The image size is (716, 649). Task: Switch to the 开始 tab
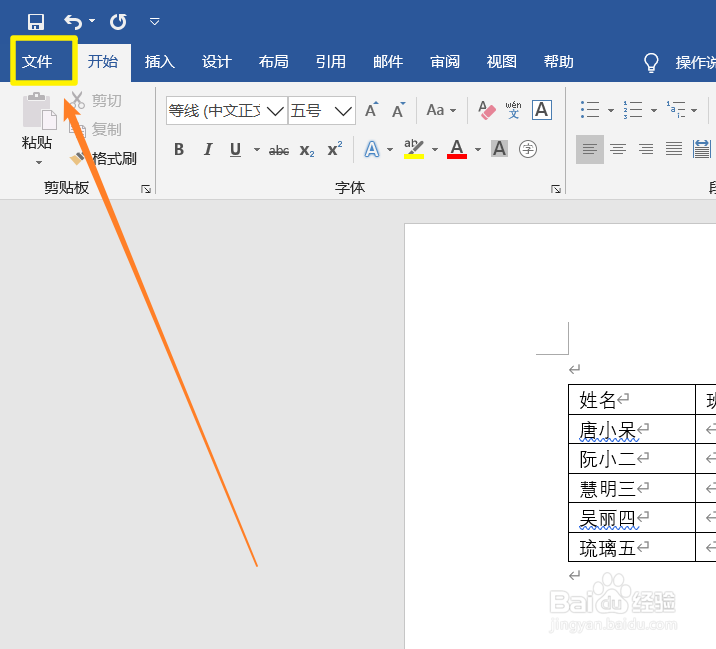pyautogui.click(x=103, y=61)
